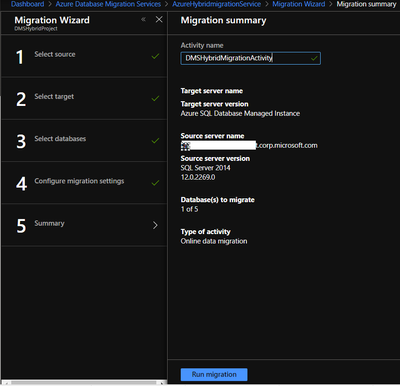Click the DMSHybridProject subtitle

click(36, 29)
